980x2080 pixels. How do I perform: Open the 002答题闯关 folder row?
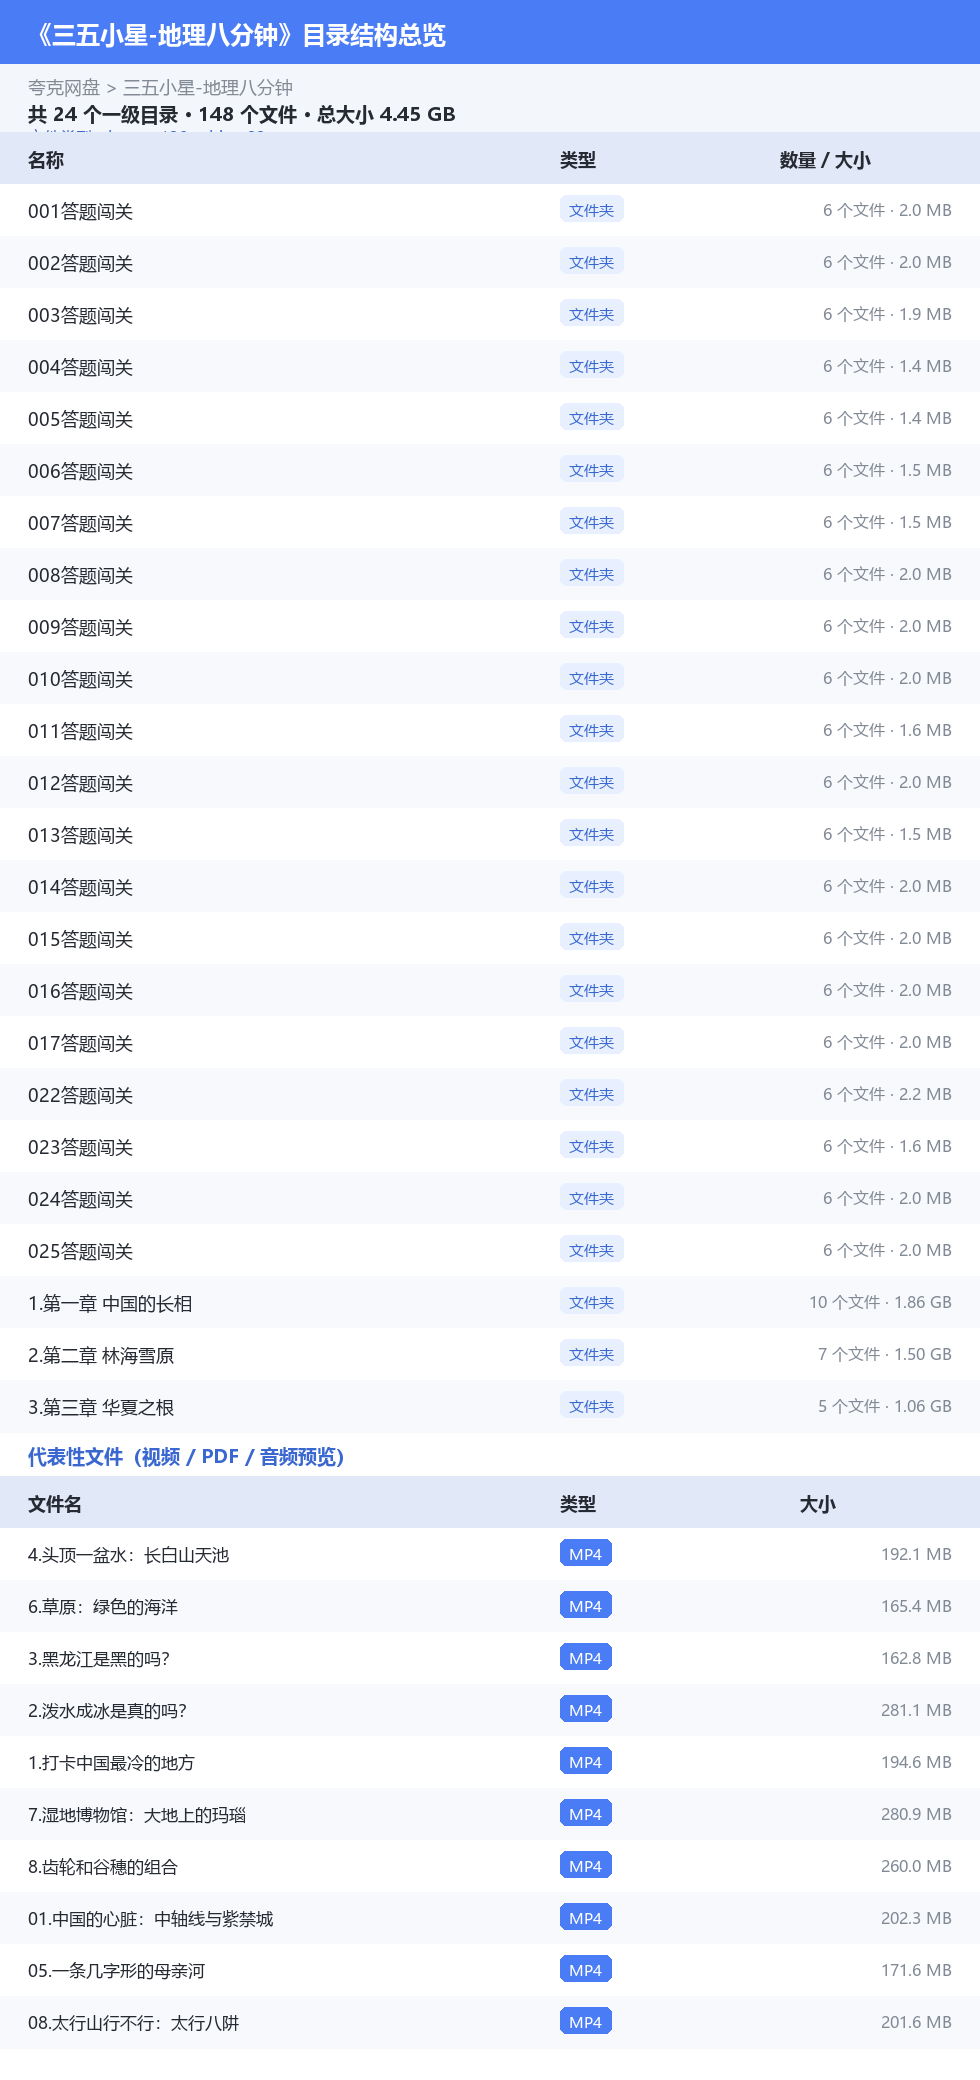click(x=490, y=262)
